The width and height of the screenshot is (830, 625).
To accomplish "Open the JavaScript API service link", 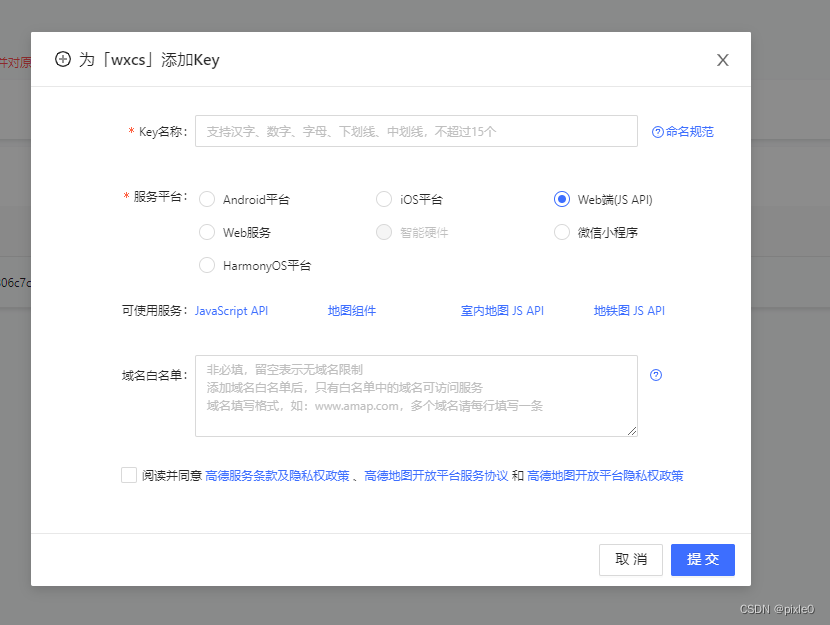I will 231,311.
